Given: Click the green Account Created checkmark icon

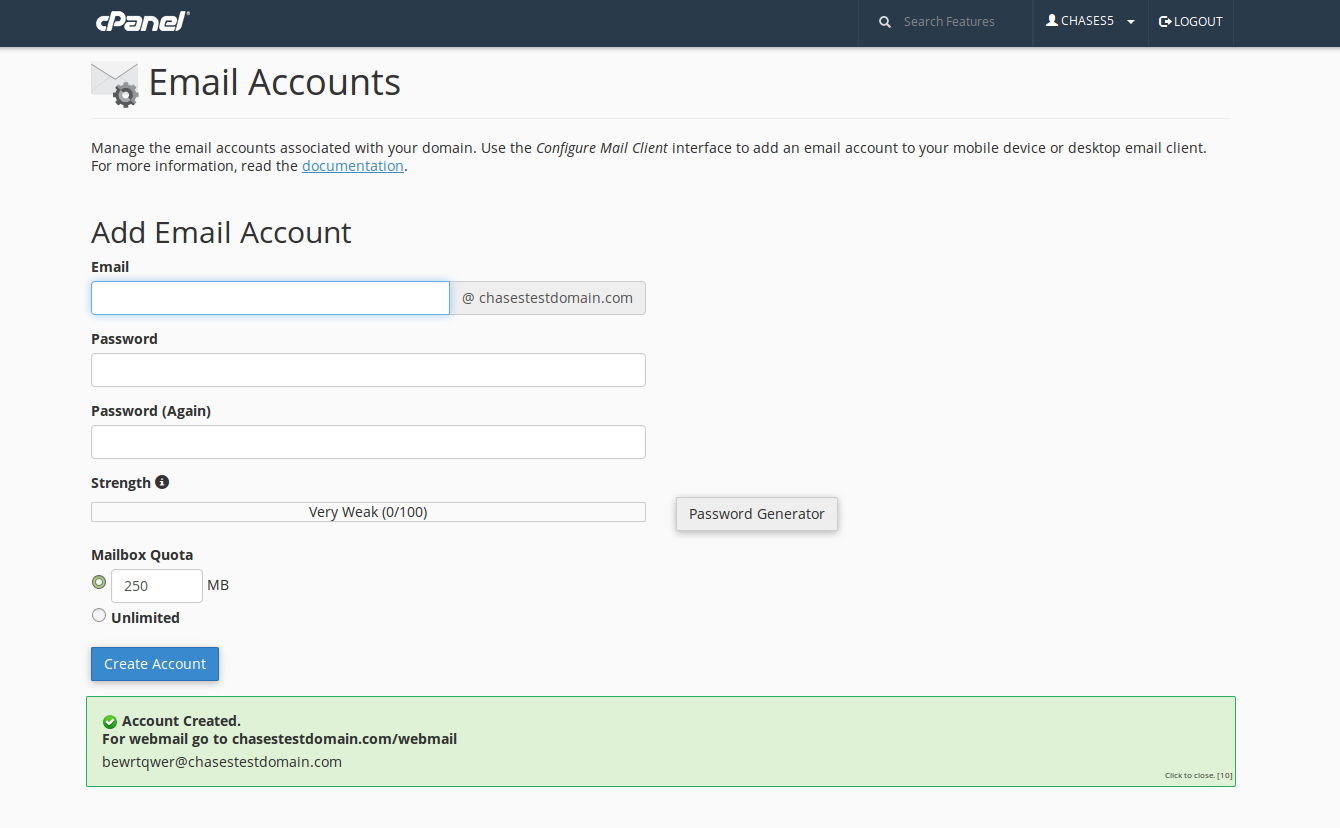Looking at the screenshot, I should pyautogui.click(x=110, y=722).
